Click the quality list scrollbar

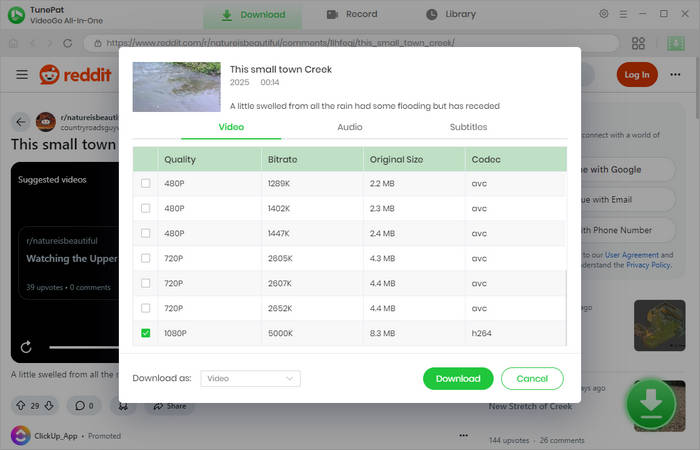point(566,308)
